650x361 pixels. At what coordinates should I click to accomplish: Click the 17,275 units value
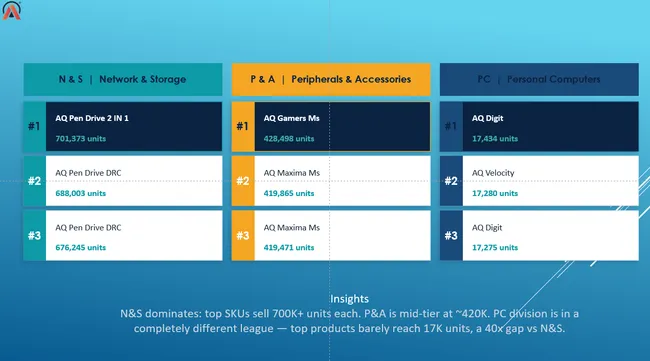[x=495, y=247]
